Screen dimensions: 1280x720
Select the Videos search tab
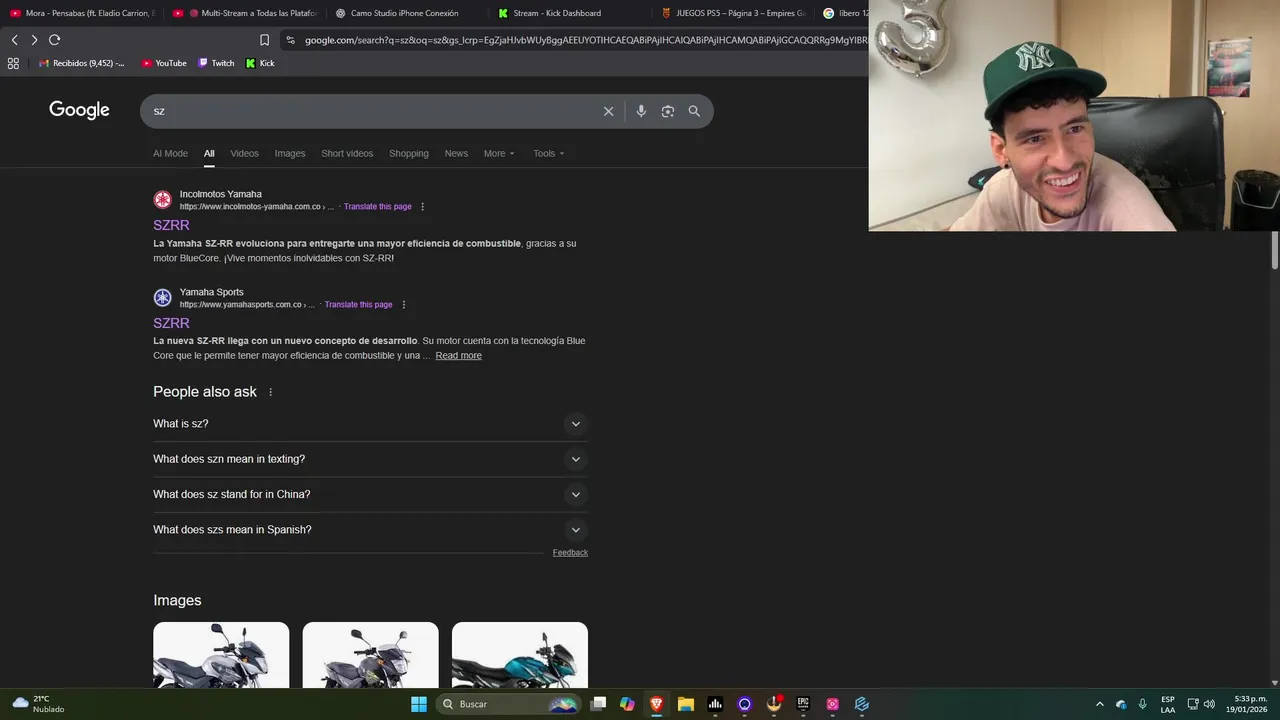coord(244,153)
